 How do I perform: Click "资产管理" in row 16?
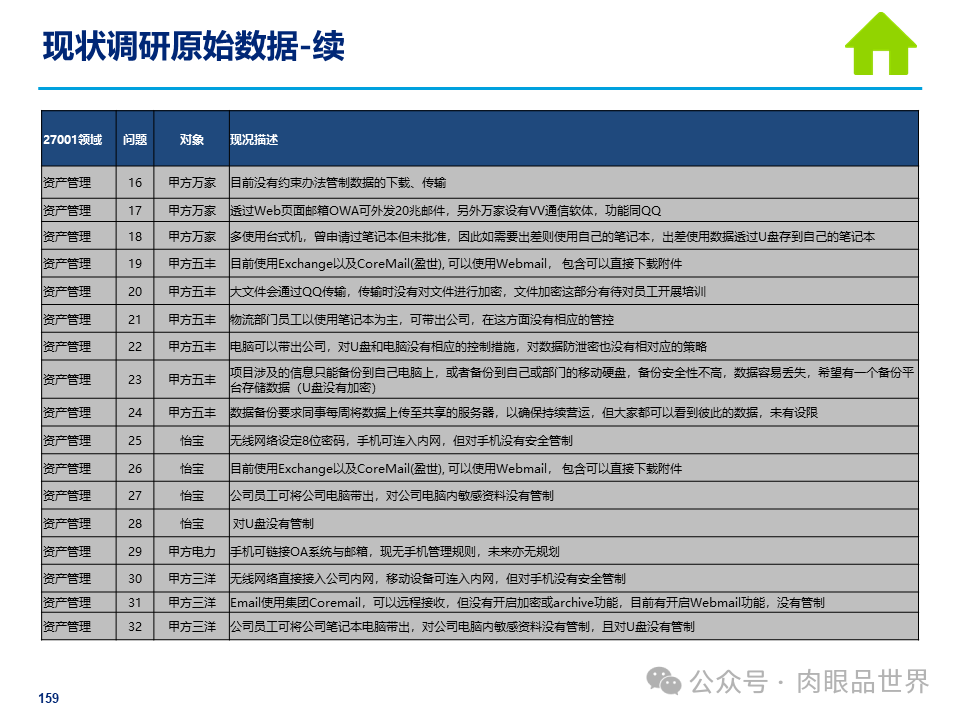(x=67, y=182)
